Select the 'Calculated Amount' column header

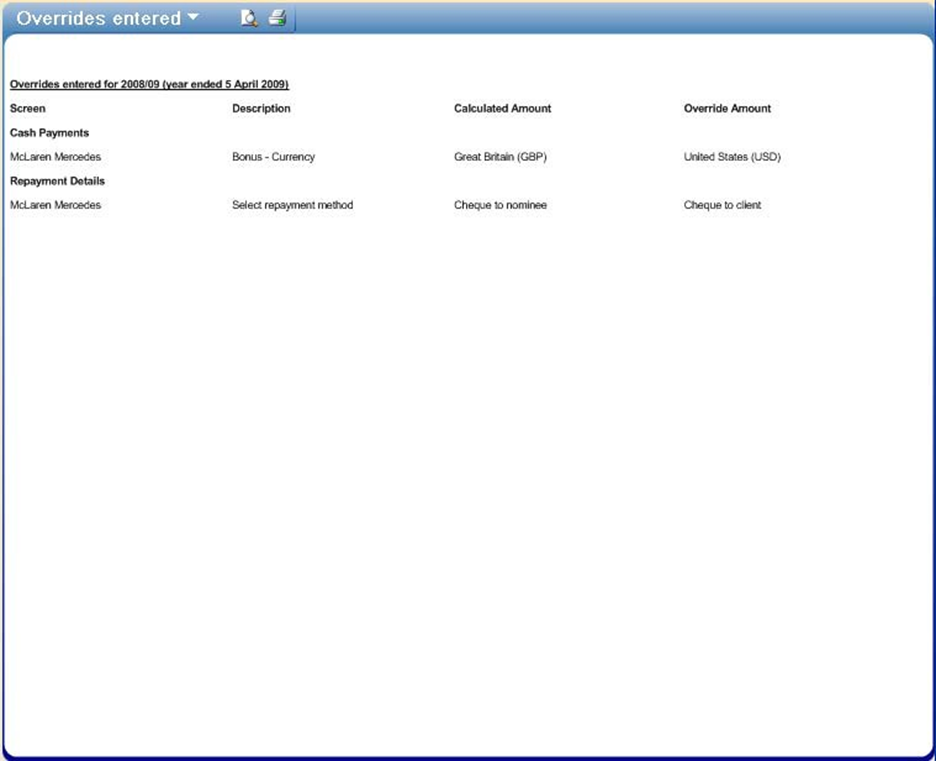502,109
